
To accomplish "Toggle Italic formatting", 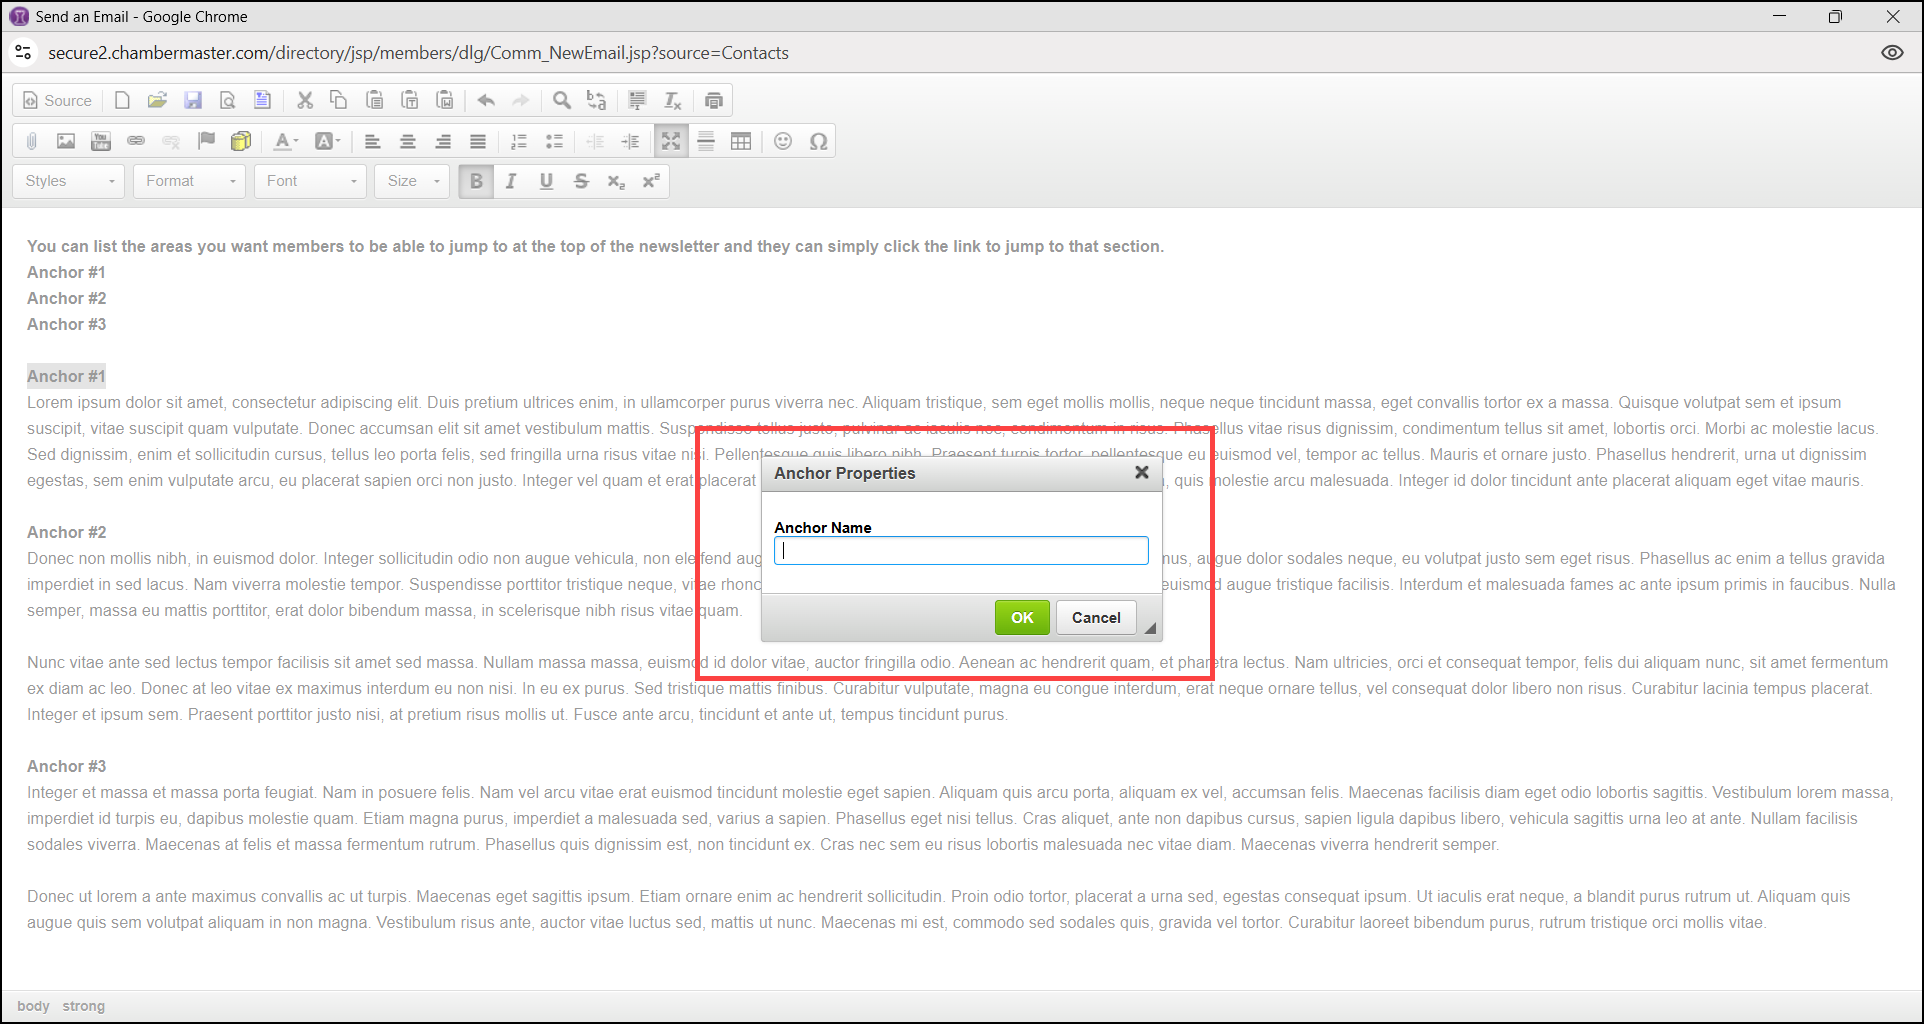I will 511,181.
